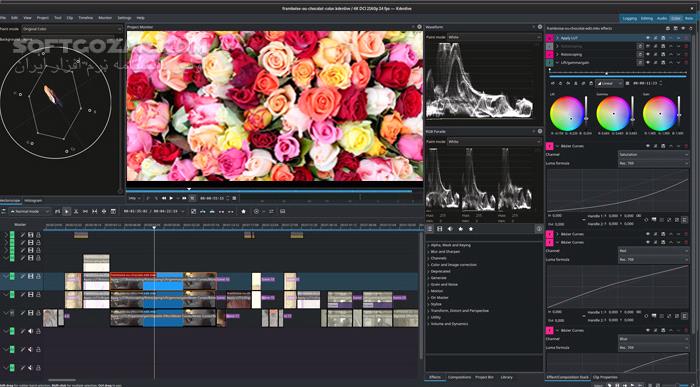This screenshot has height=387, width=700.
Task: Play the Project Monitor preview
Action: [x=171, y=198]
